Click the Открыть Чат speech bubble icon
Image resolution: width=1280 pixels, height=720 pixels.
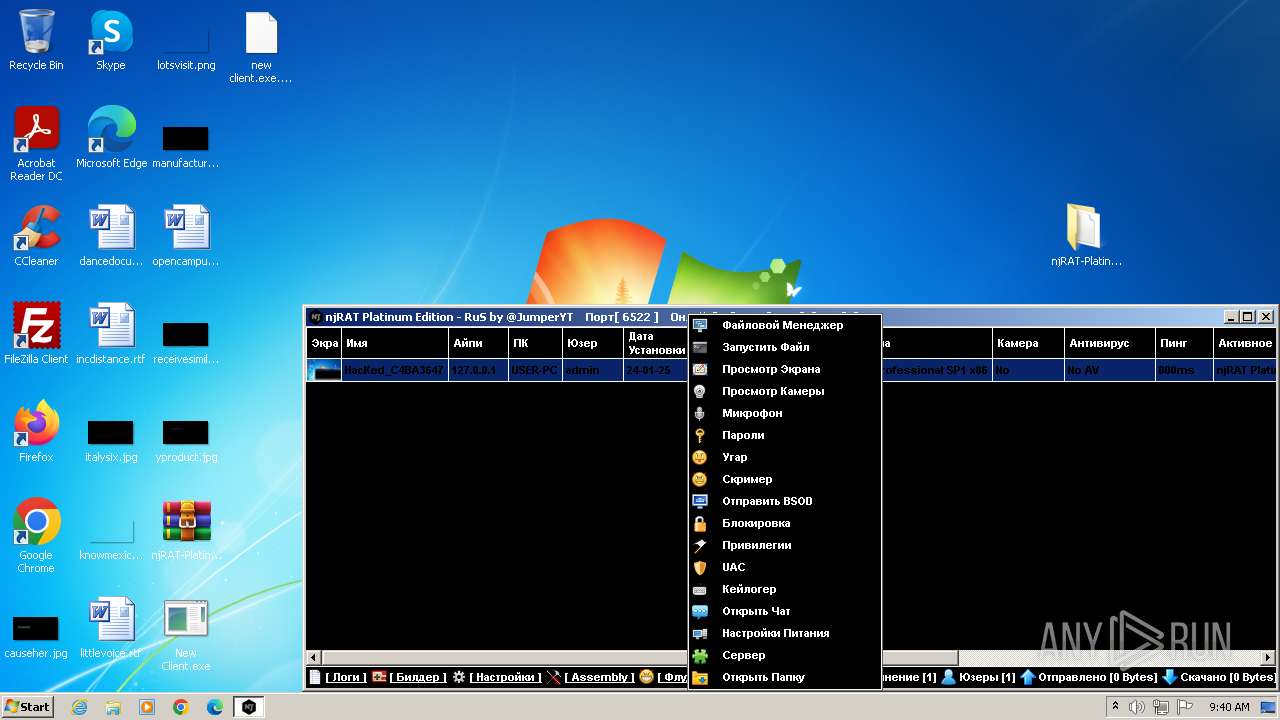[700, 611]
